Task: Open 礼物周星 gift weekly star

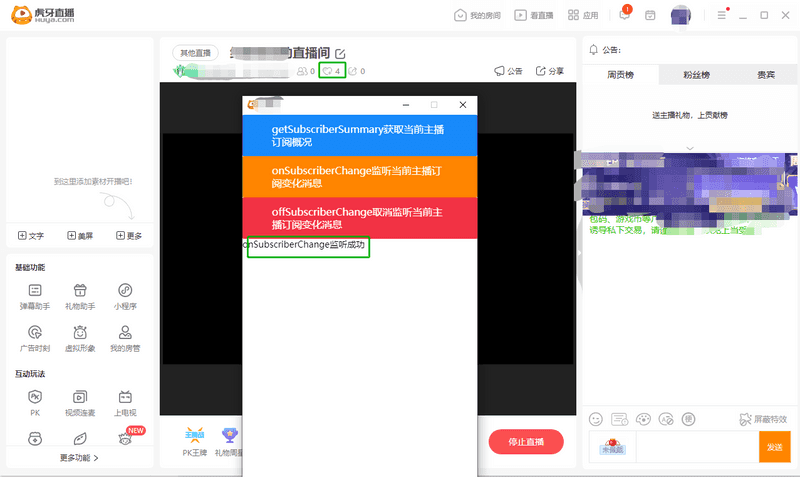Action: tap(229, 442)
